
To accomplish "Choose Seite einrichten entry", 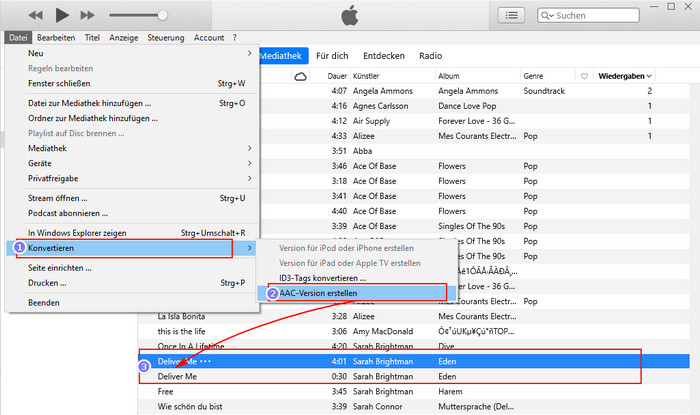I will [132, 268].
